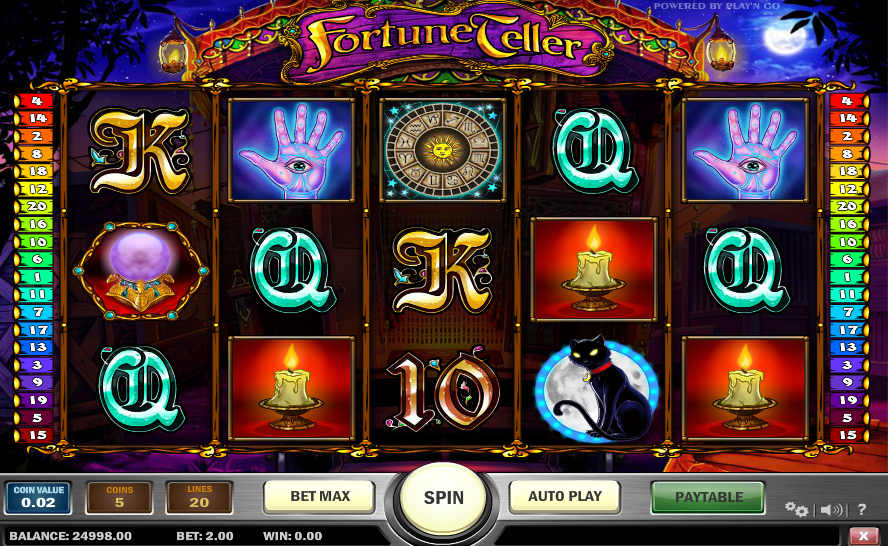Click the crystal ball symbol
The height and width of the screenshot is (546, 888).
[140, 270]
